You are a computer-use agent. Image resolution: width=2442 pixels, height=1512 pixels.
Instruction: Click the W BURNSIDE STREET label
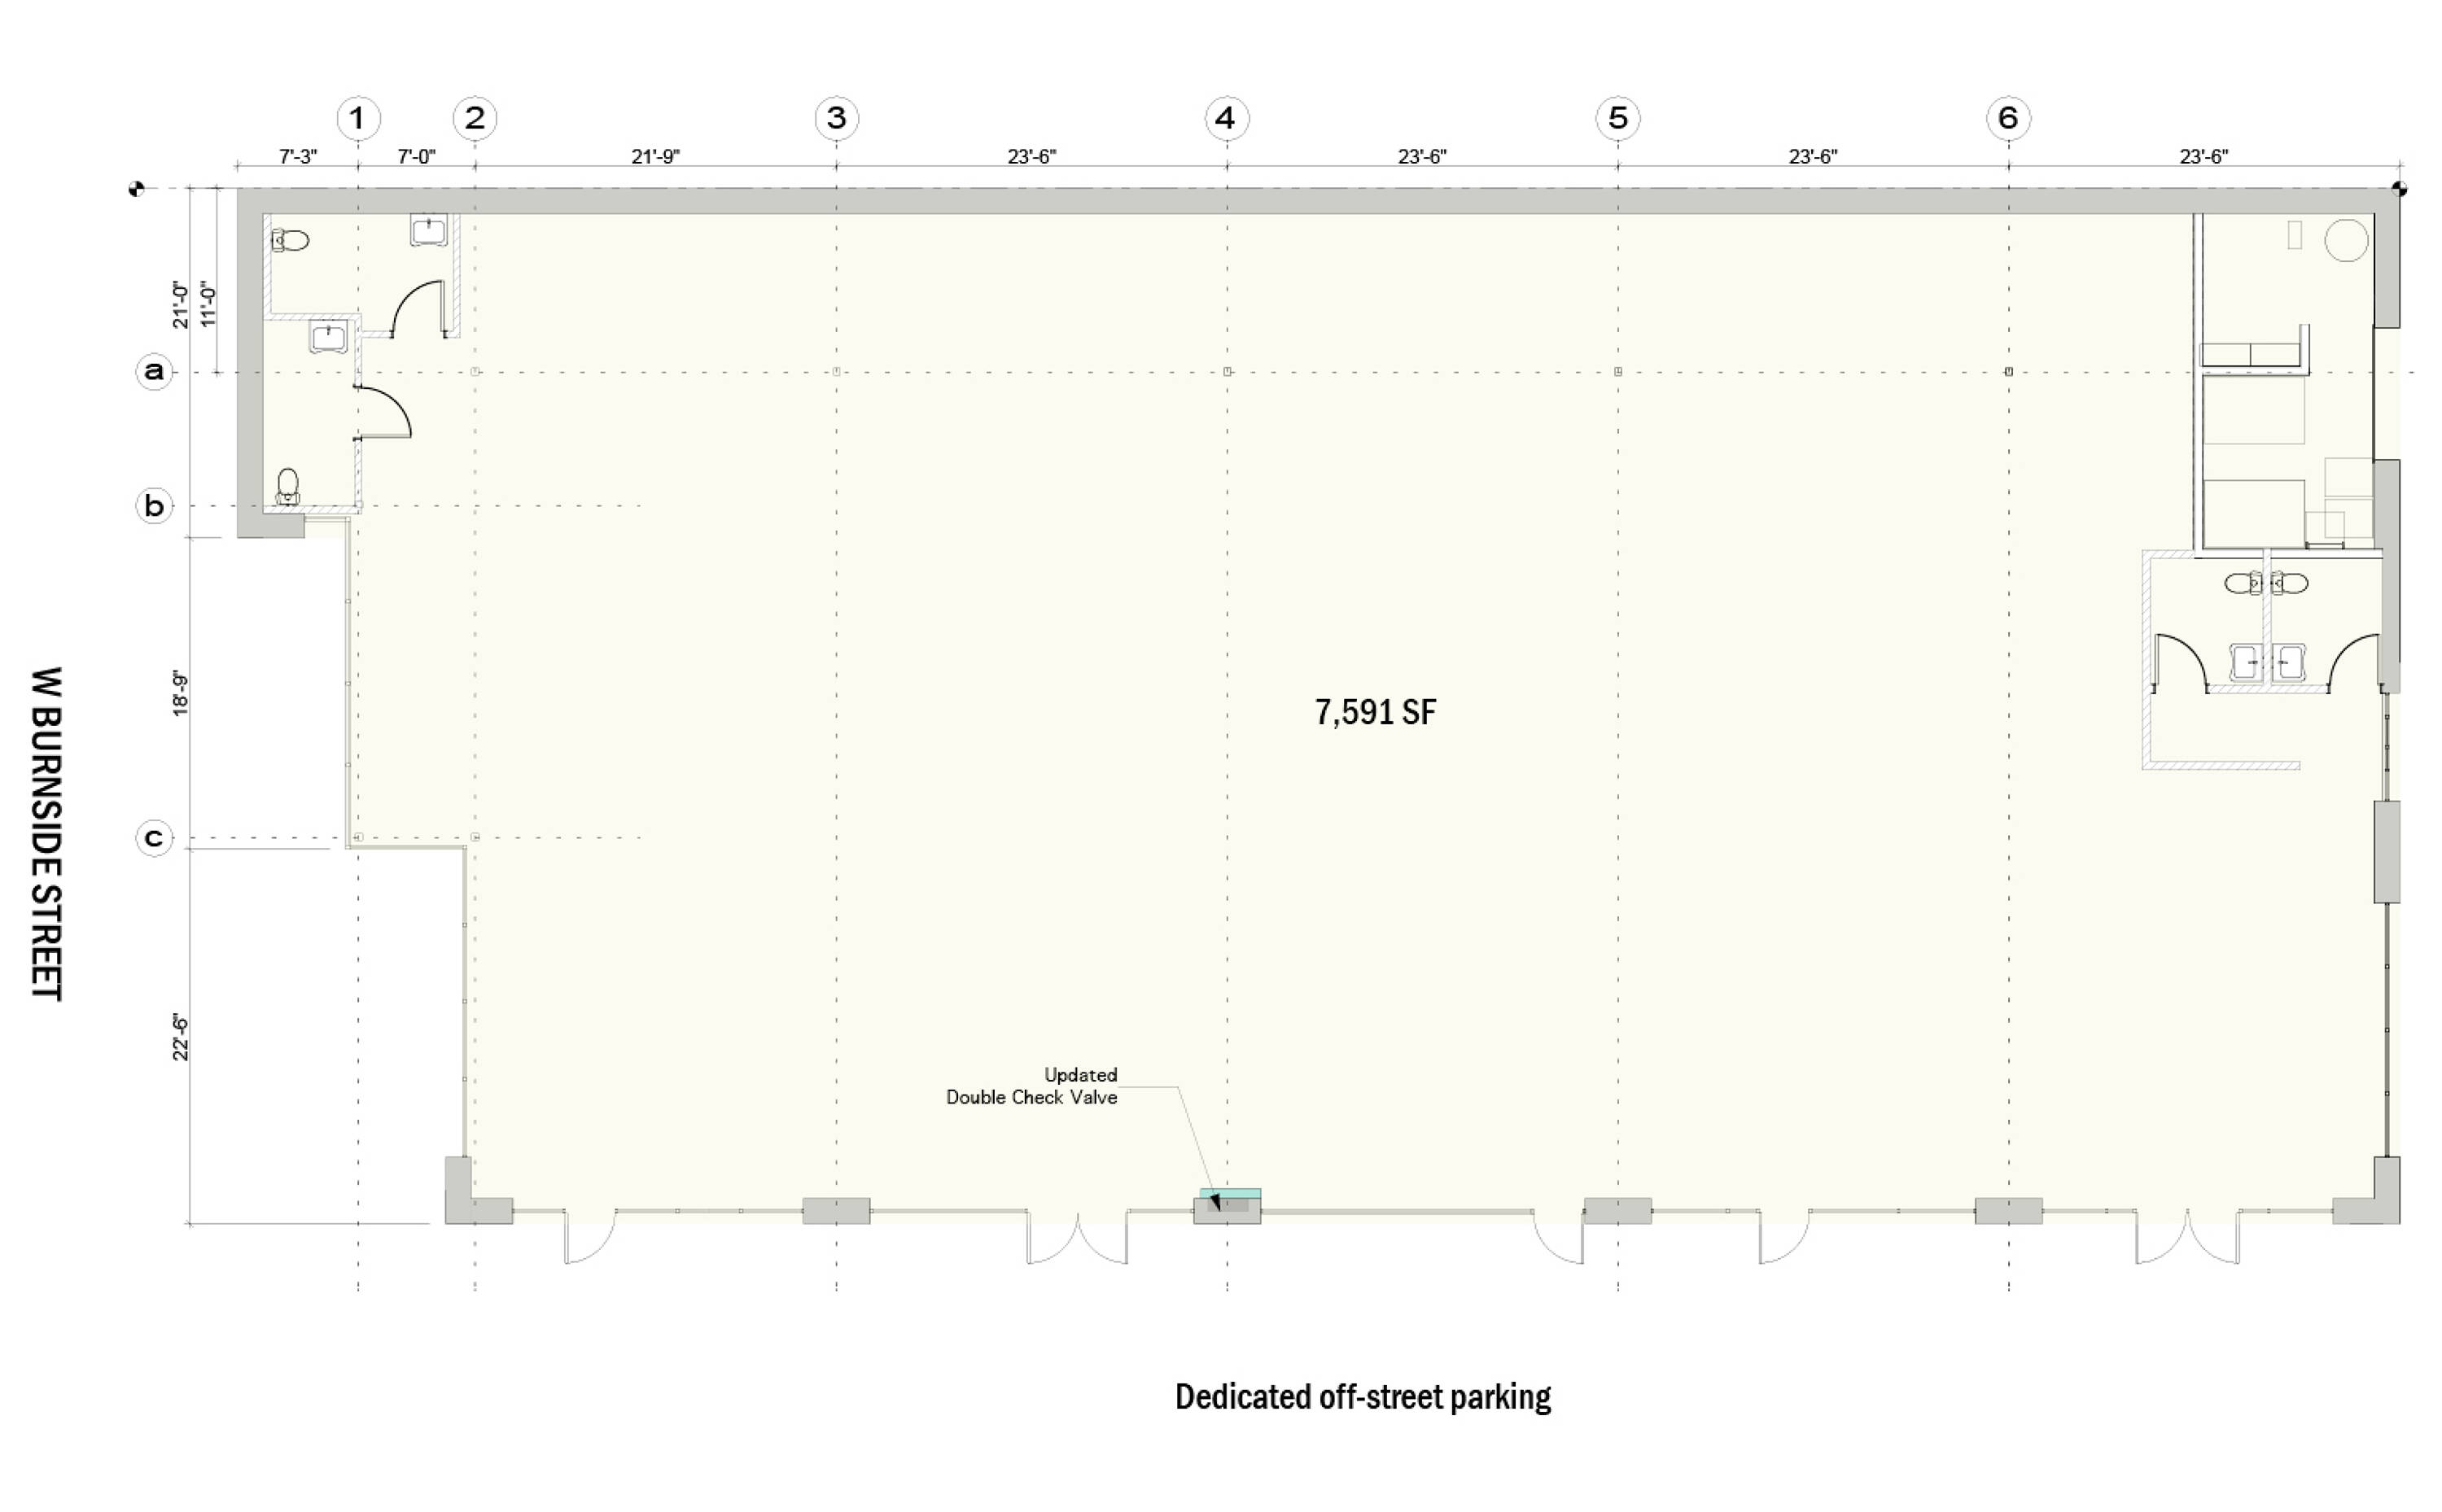pos(47,833)
